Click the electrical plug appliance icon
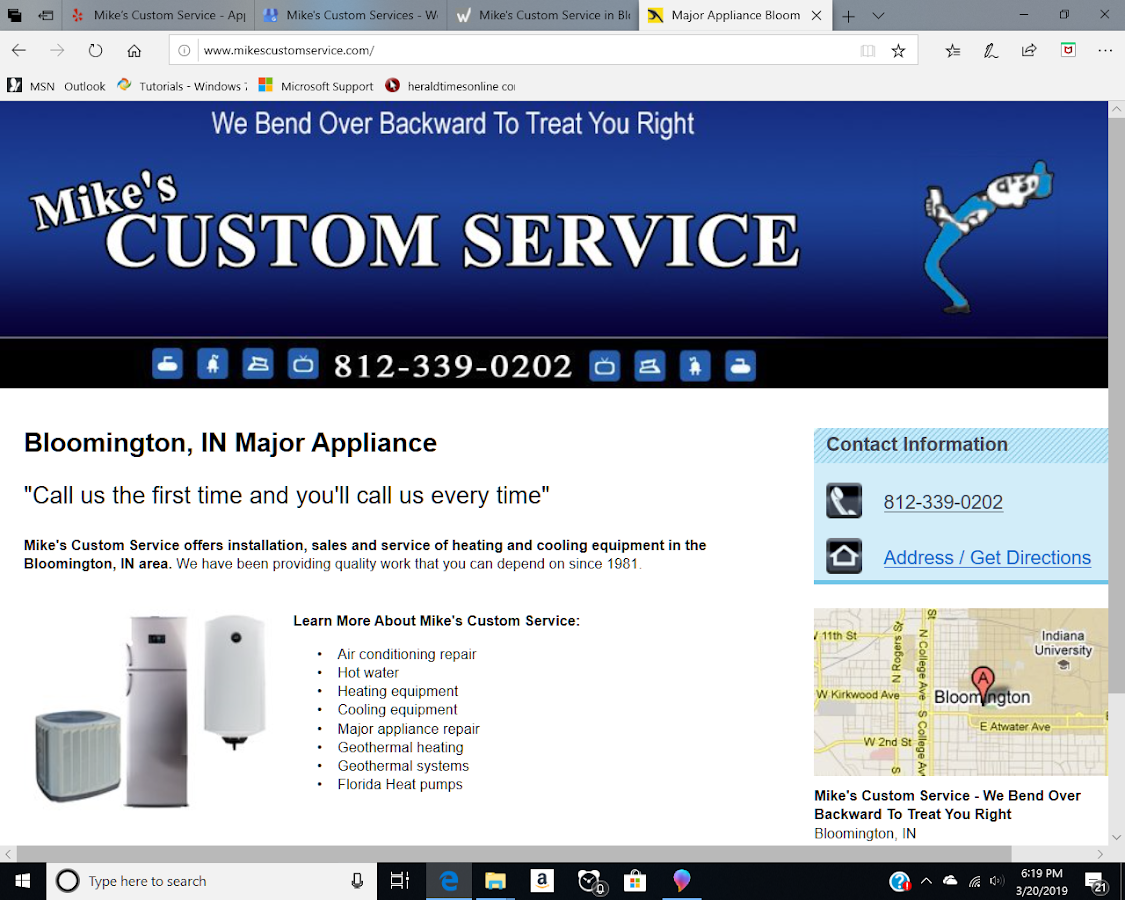The width and height of the screenshot is (1125, 900). (212, 364)
